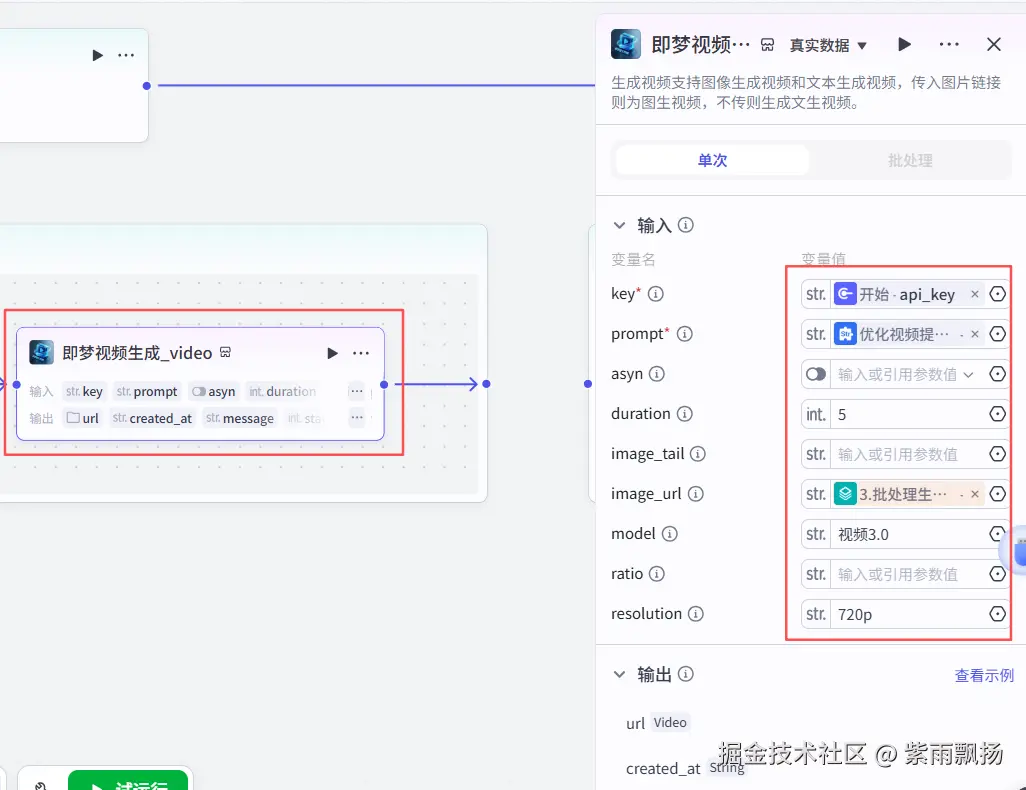Run the 即梦视频 node from the panel header
This screenshot has width=1026, height=790.
[x=904, y=45]
